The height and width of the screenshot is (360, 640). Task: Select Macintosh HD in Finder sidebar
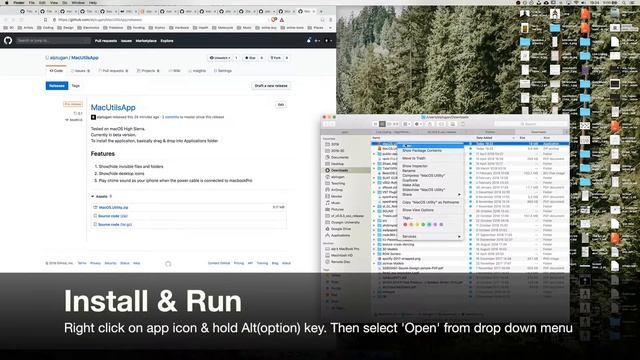click(342, 255)
